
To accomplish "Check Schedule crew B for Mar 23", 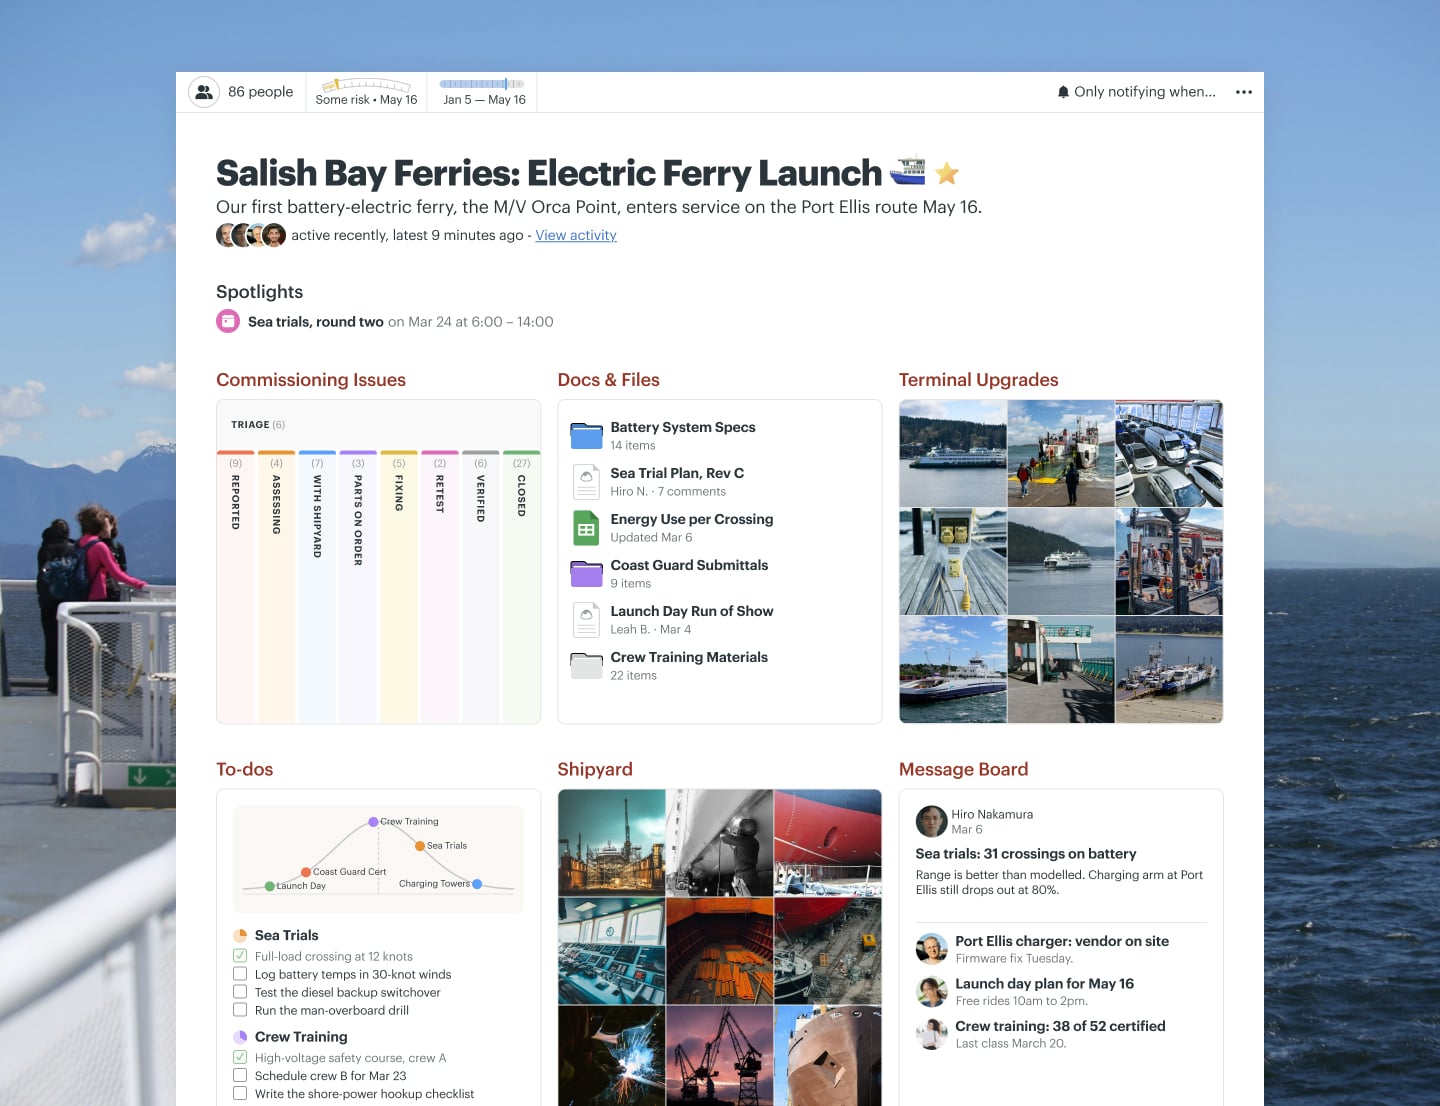I will (x=240, y=1075).
